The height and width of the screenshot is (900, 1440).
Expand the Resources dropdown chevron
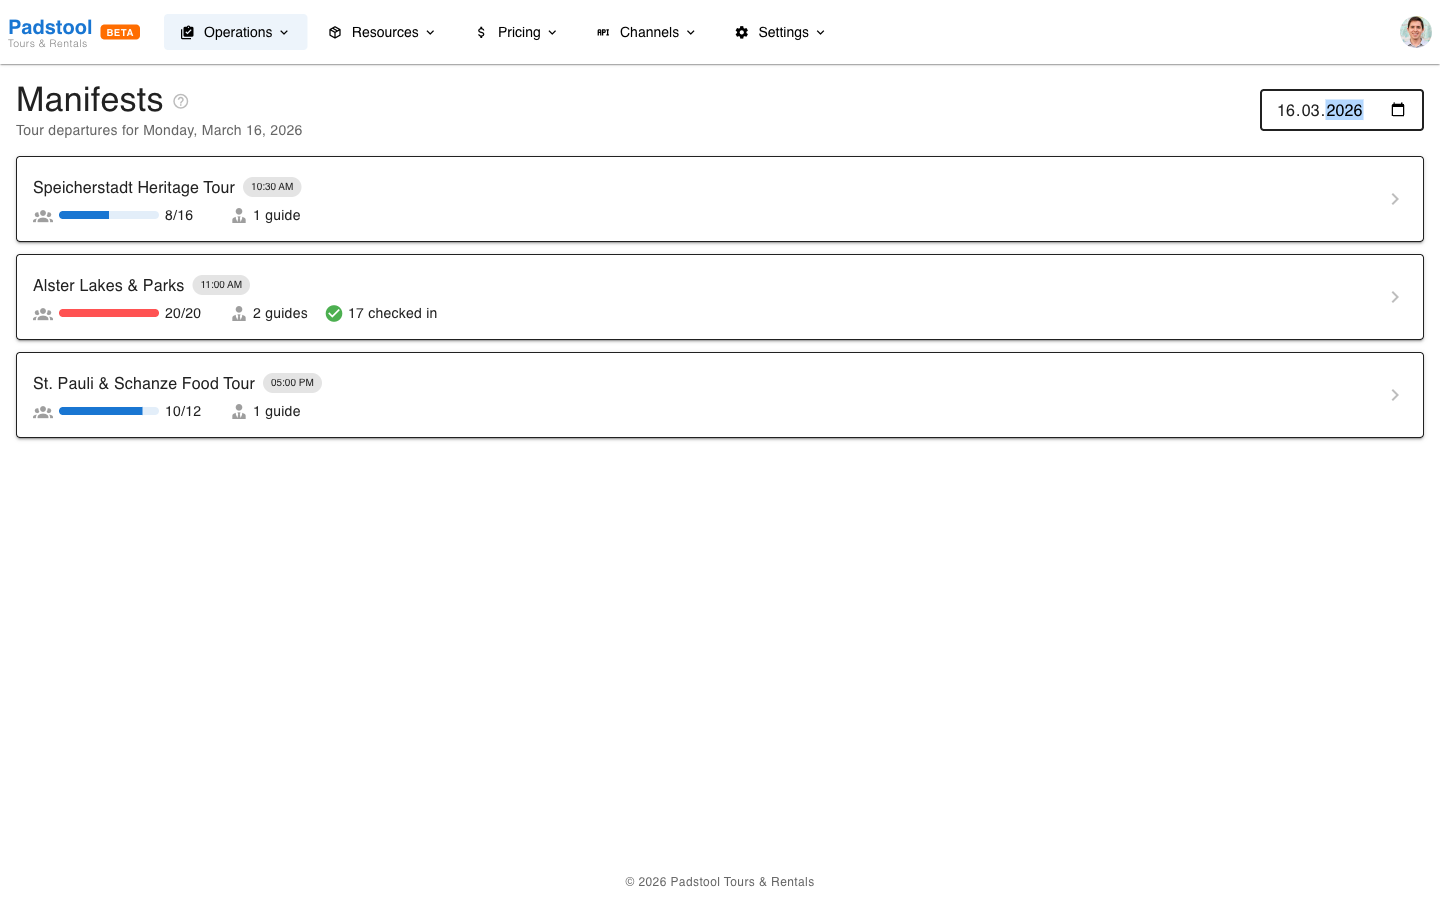click(x=430, y=32)
